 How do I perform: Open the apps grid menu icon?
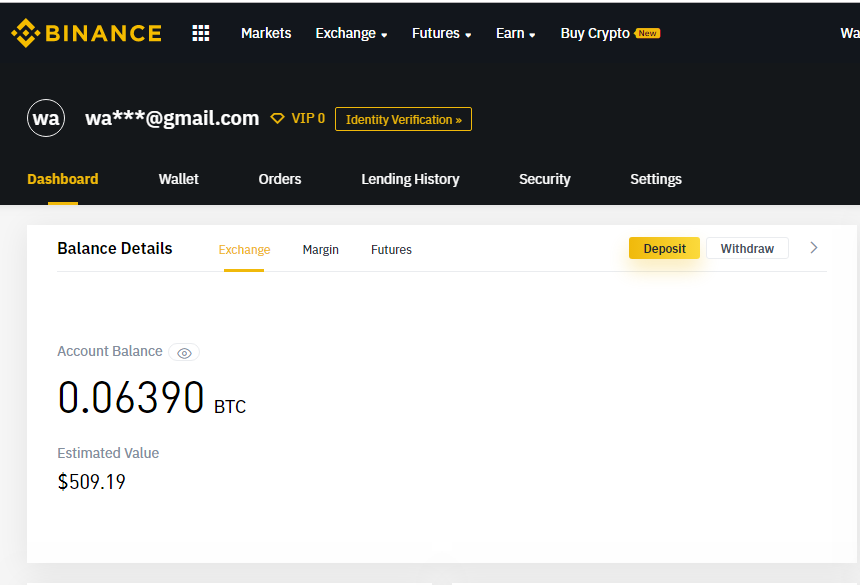(201, 33)
